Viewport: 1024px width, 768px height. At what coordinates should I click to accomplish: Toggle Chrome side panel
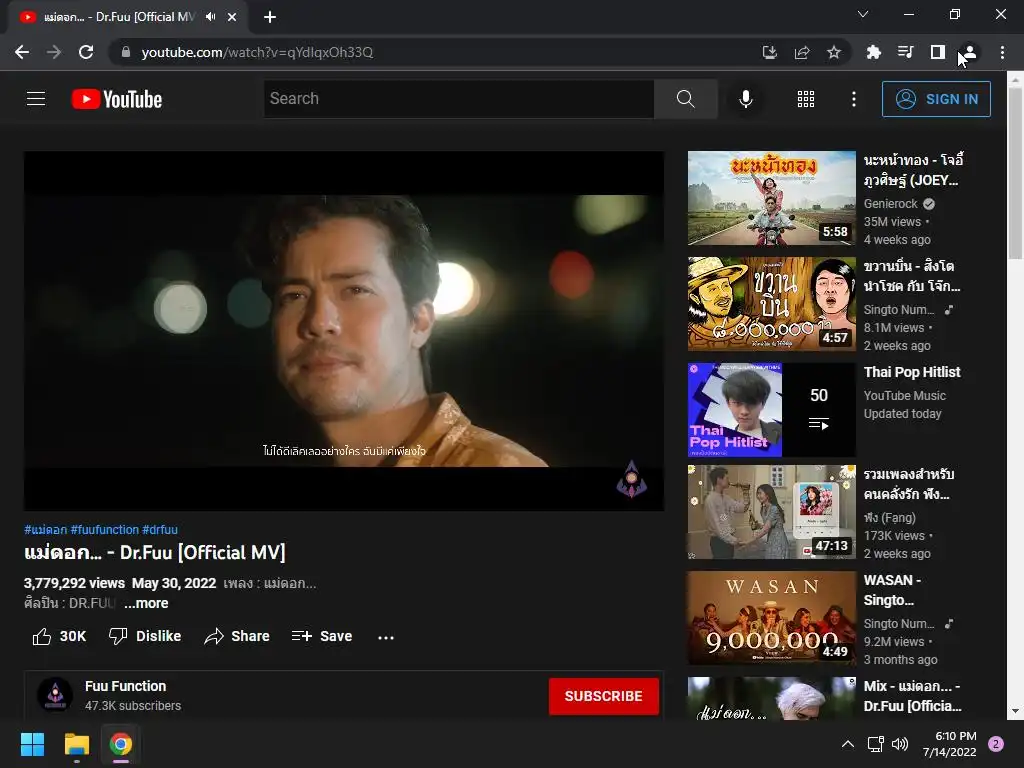pyautogui.click(x=938, y=52)
